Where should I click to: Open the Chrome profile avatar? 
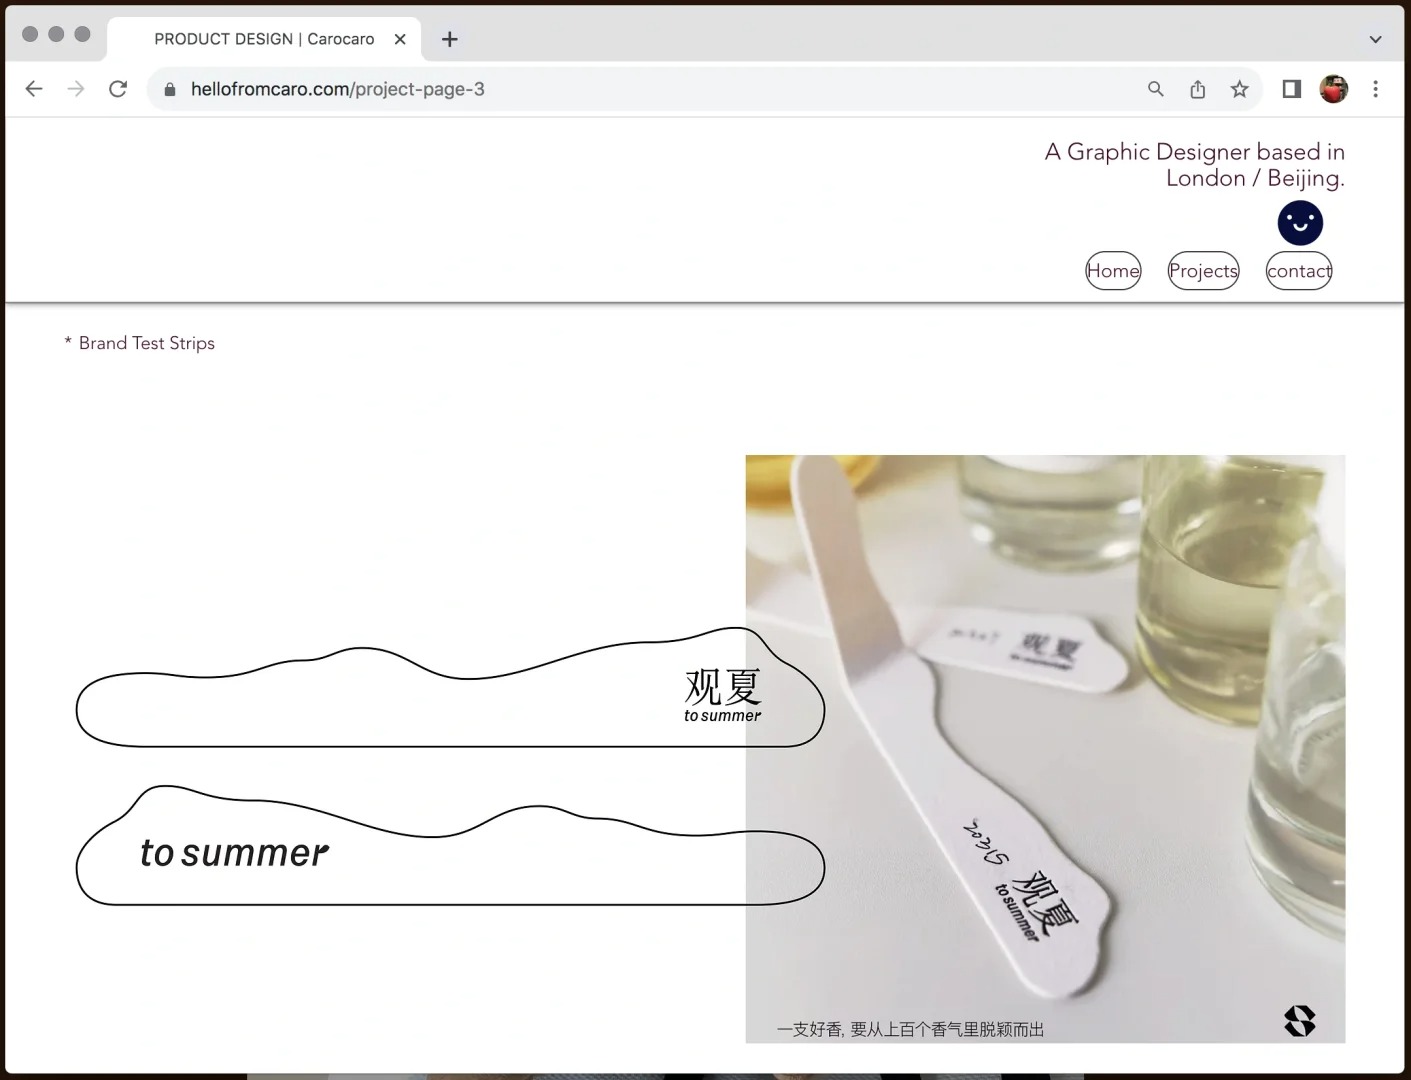coord(1334,89)
